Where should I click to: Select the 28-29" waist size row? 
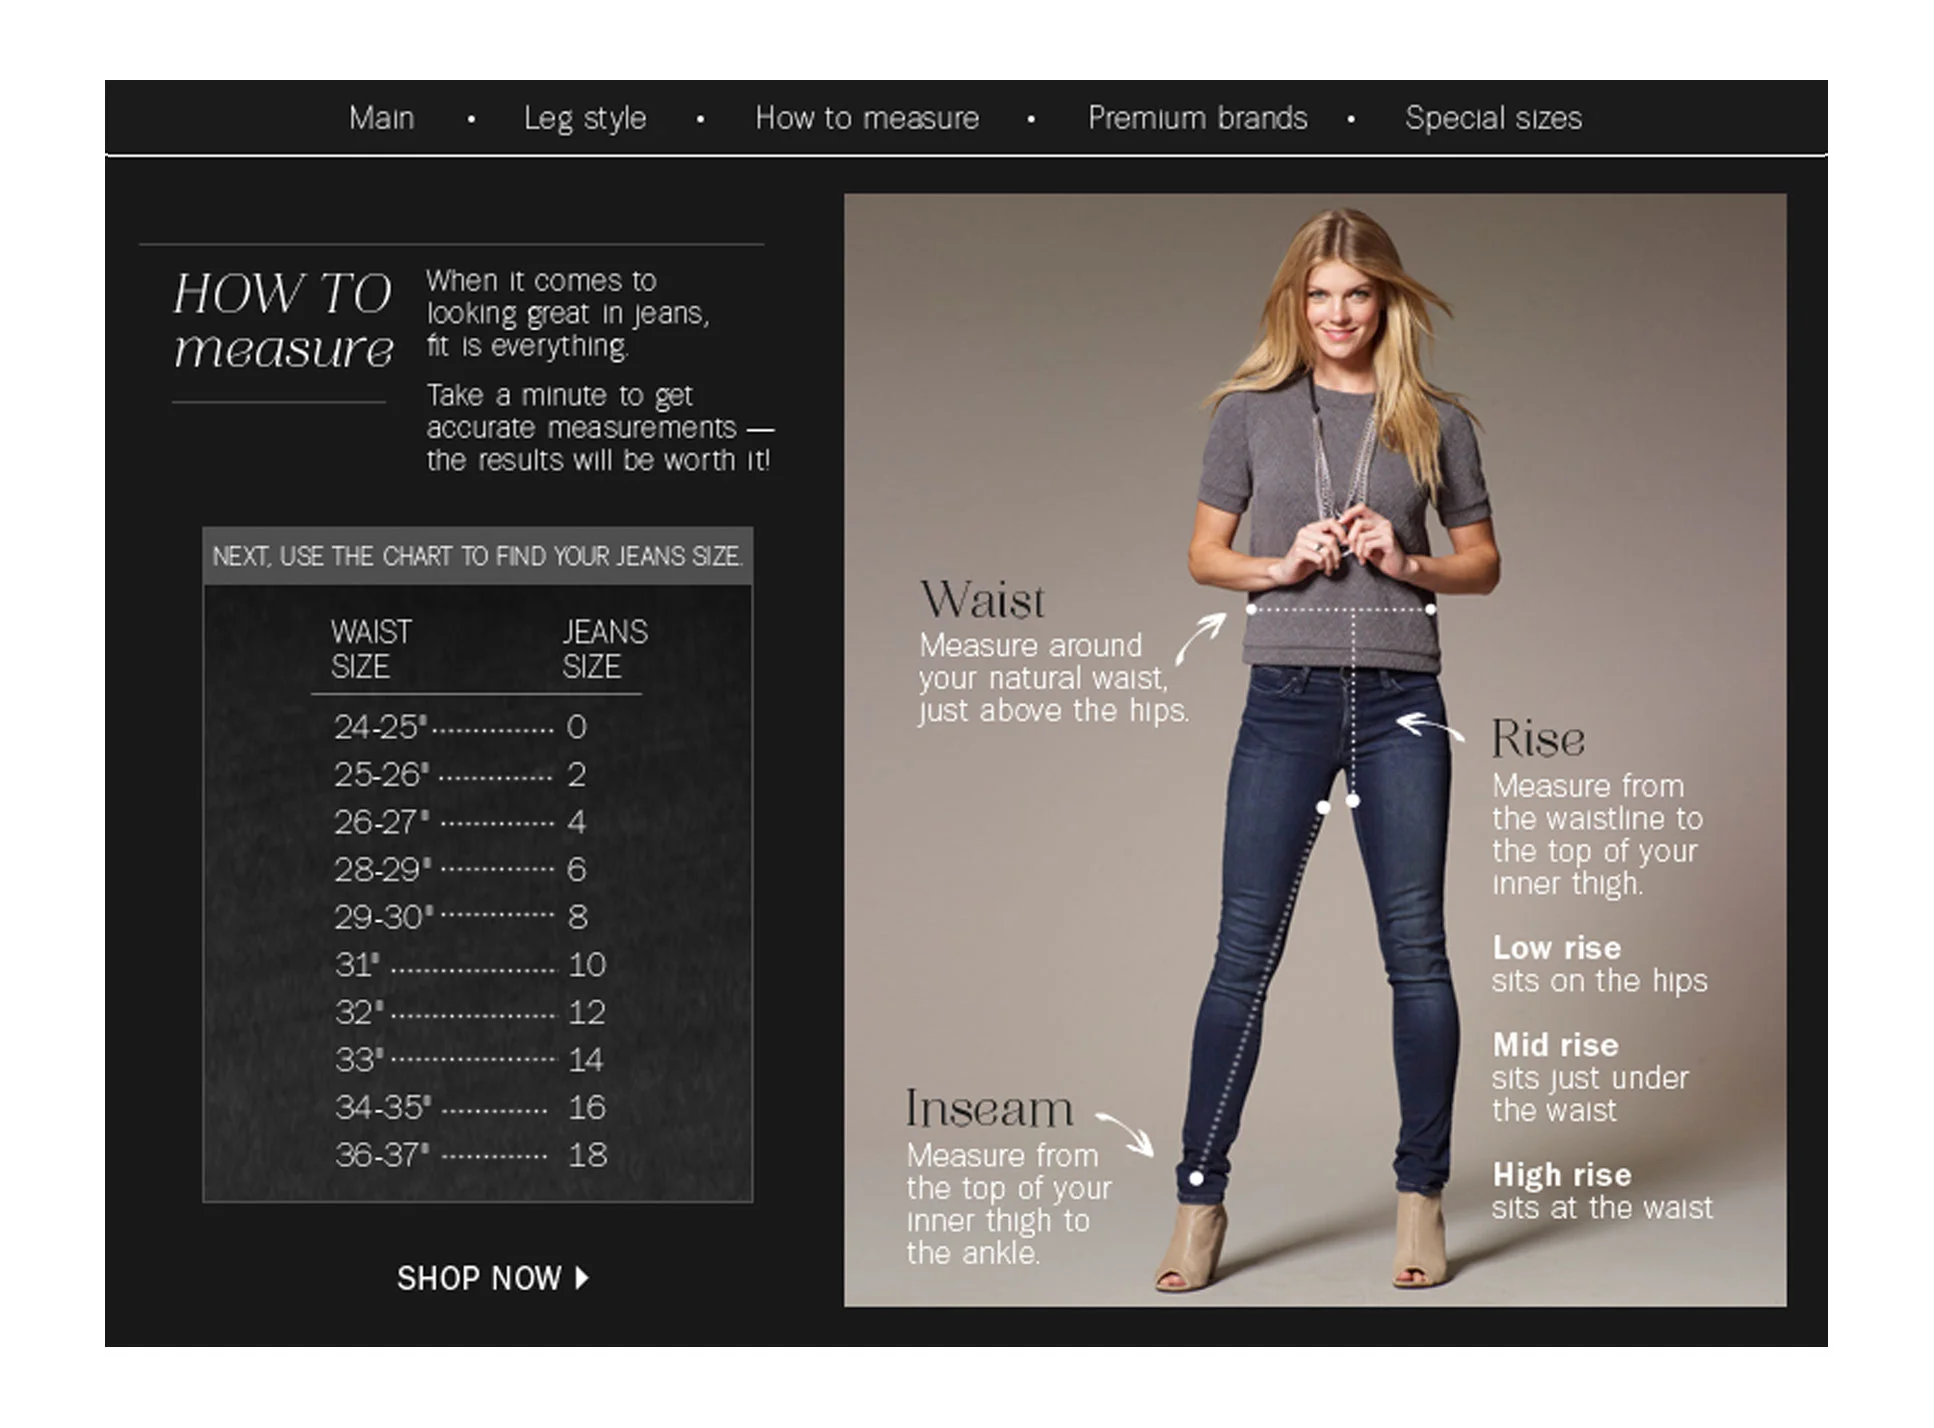461,870
